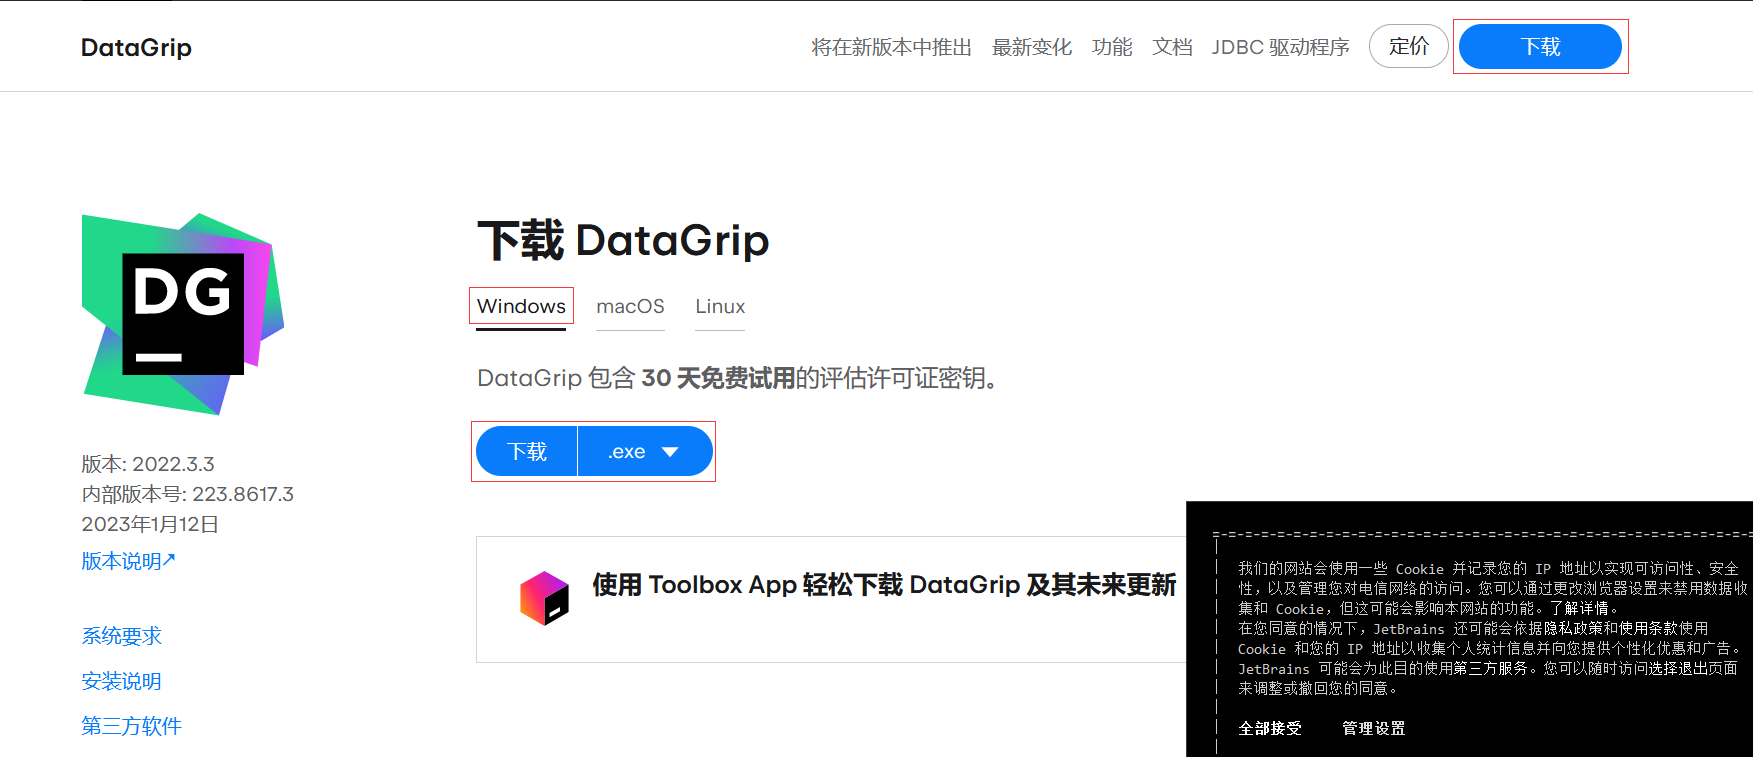Click the DG product logo image
The width and height of the screenshot is (1753, 757).
tap(182, 314)
